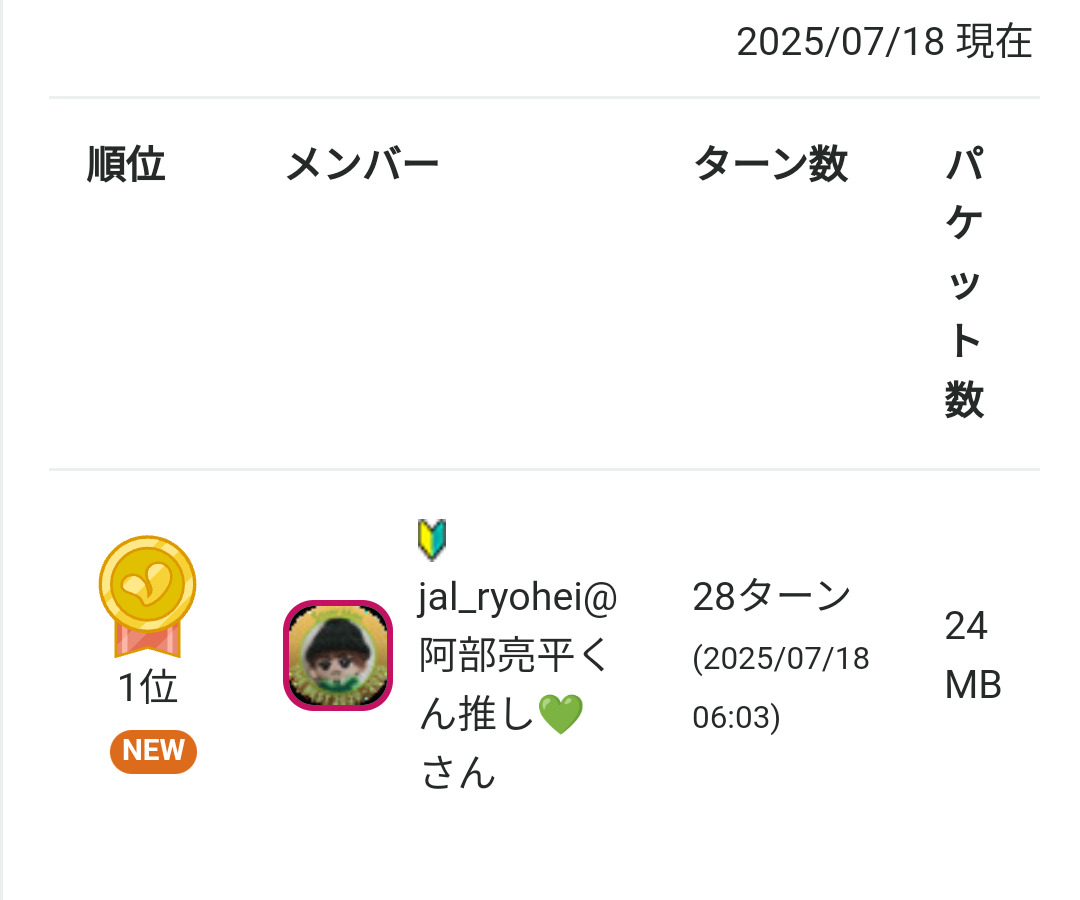Open the jal_ryohei@ member name link
The image size is (1080, 900).
click(517, 598)
